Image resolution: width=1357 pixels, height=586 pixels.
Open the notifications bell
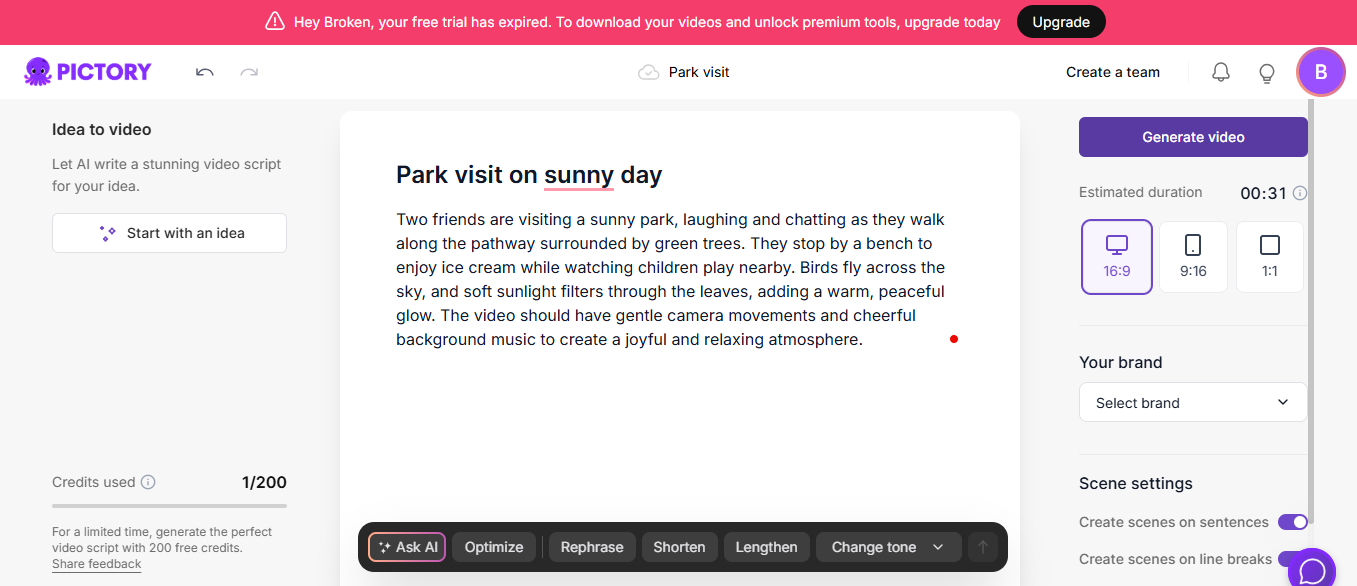pos(1220,72)
